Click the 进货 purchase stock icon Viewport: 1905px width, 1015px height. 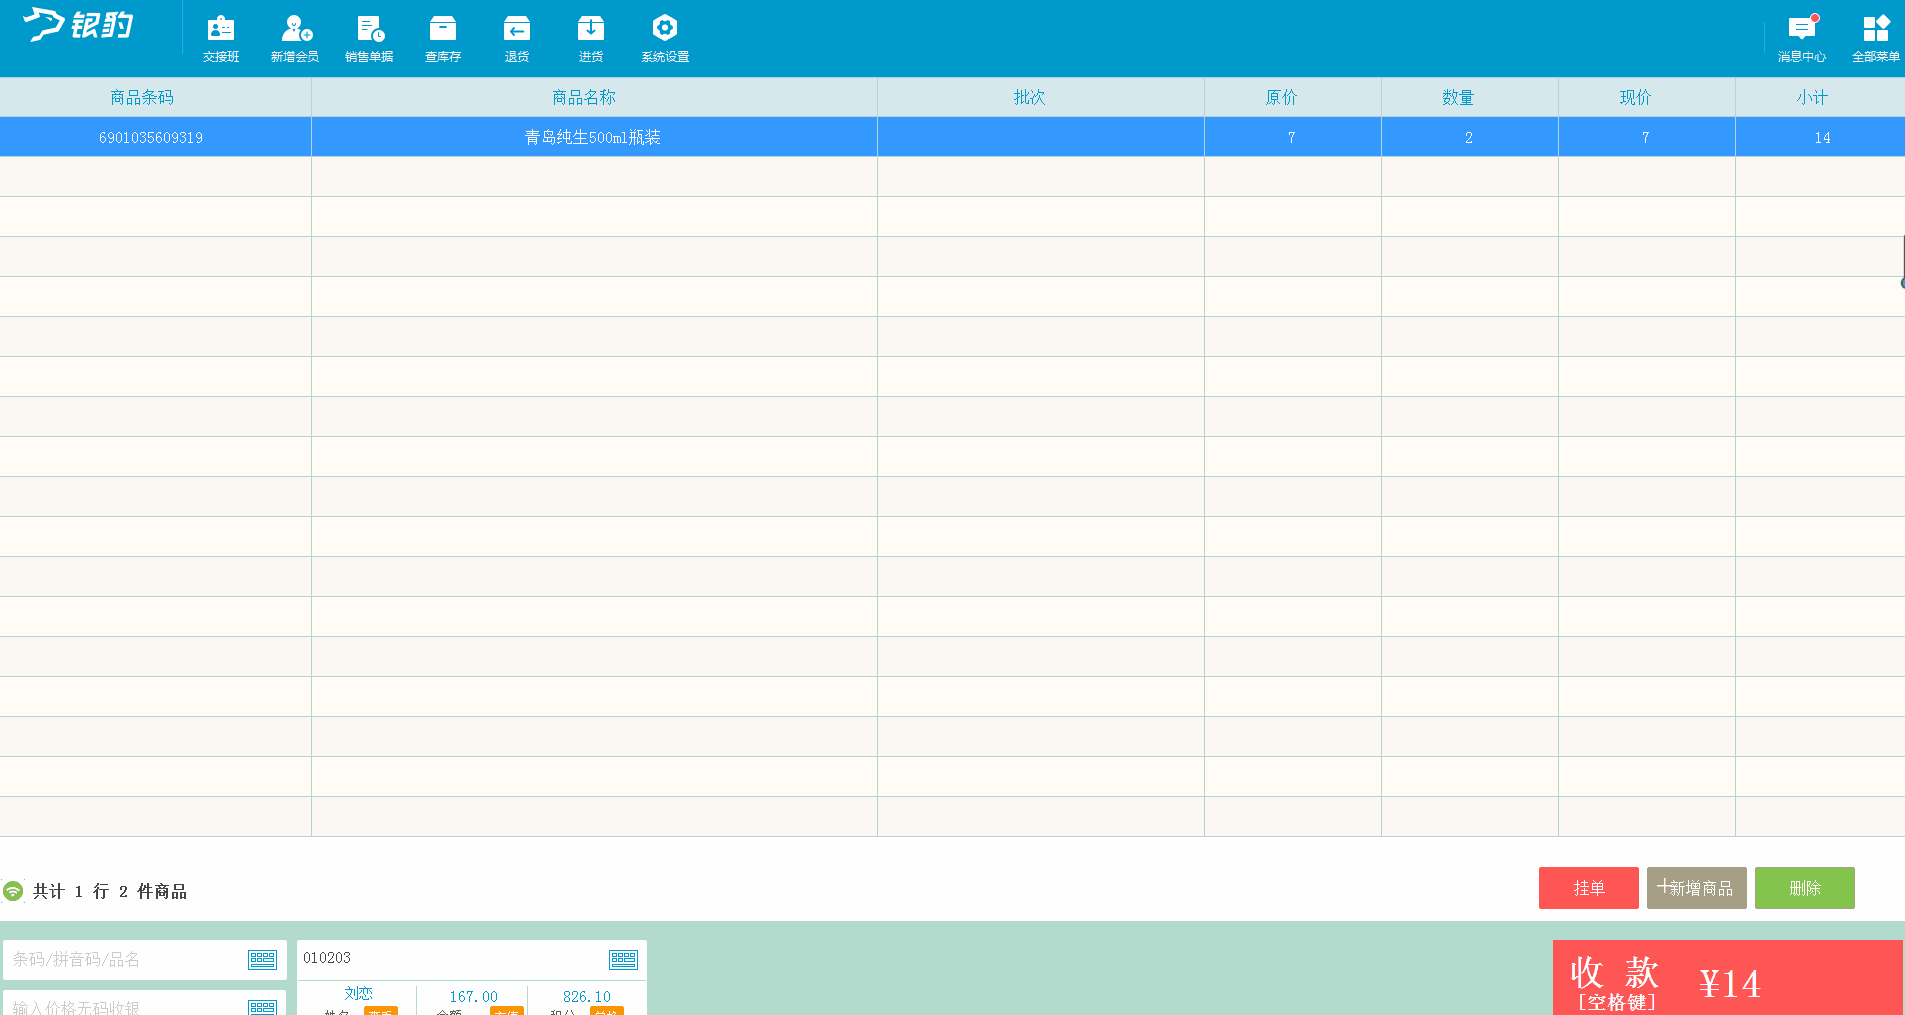point(591,38)
